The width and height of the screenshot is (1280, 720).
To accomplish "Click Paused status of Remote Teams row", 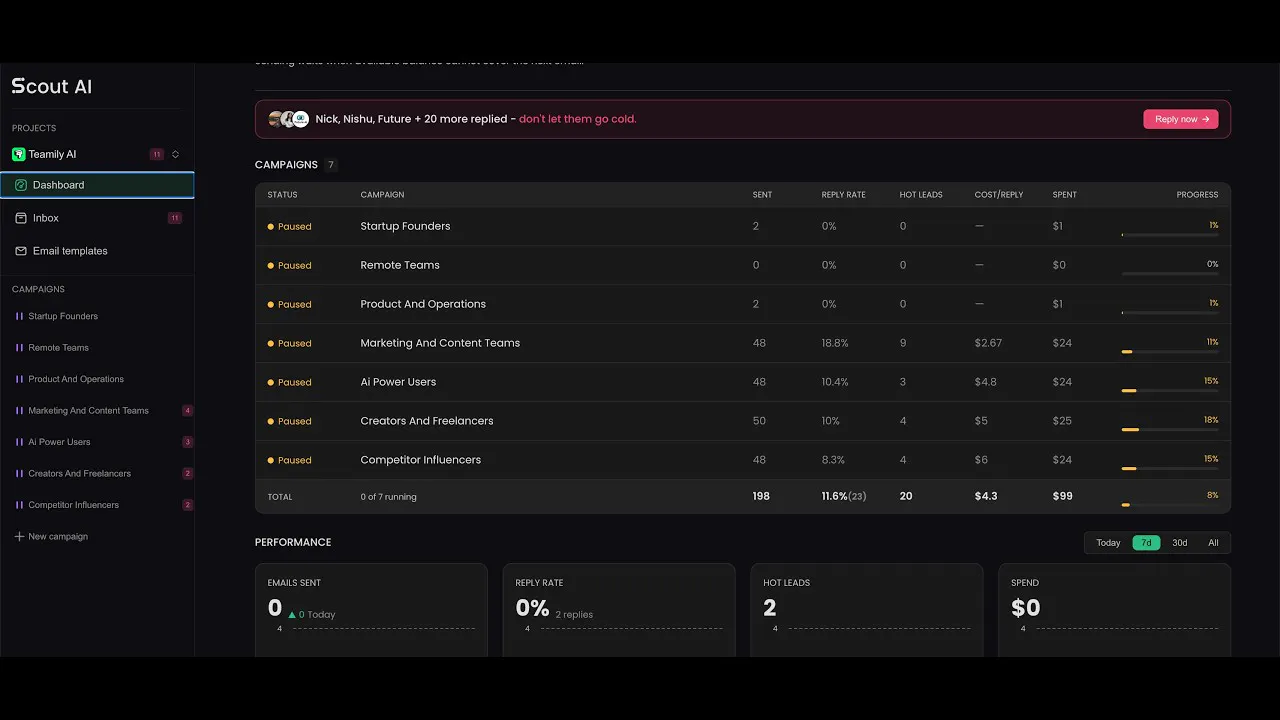I will coord(290,266).
